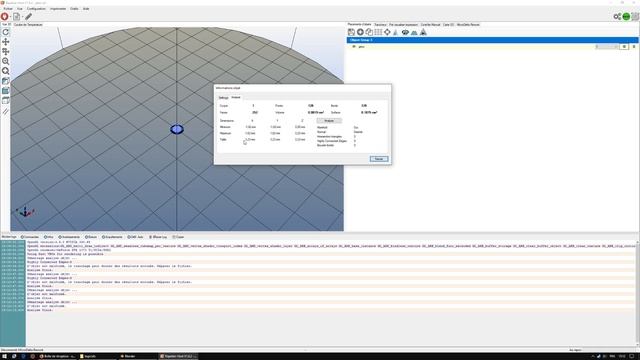
Task: Open the Imprimante menu
Action: click(58, 9)
